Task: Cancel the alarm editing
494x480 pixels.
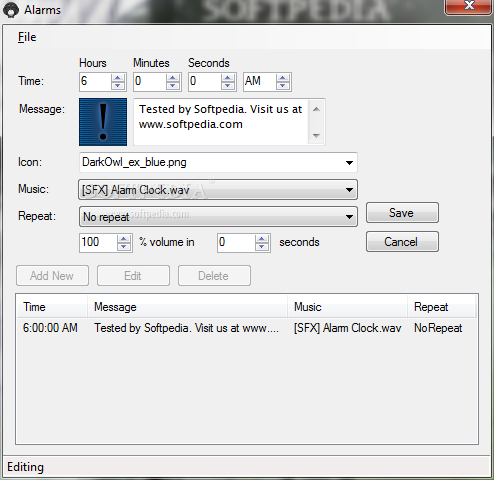Action: tap(402, 242)
